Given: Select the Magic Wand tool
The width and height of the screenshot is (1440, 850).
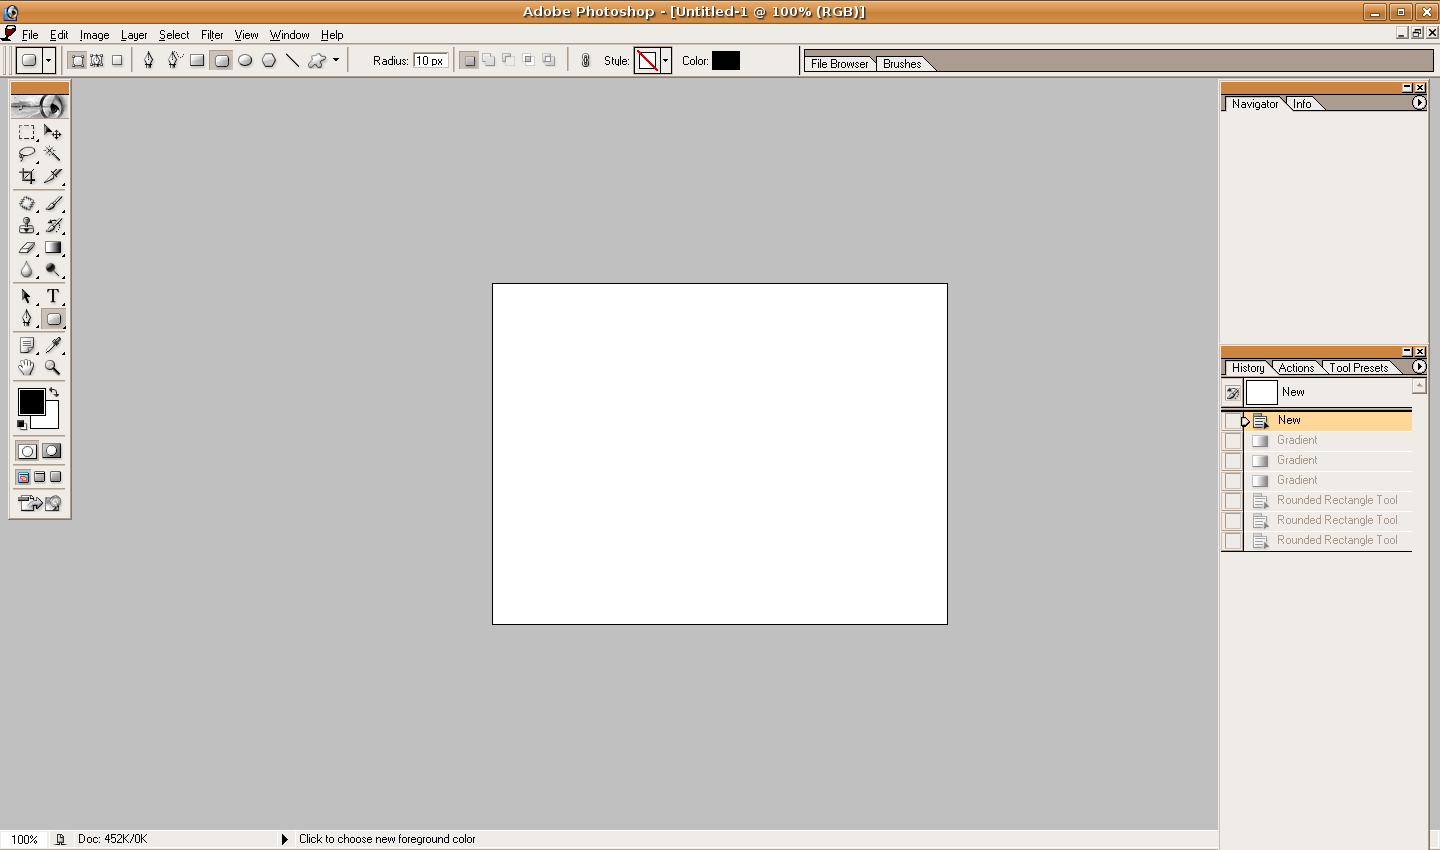Looking at the screenshot, I should (53, 154).
